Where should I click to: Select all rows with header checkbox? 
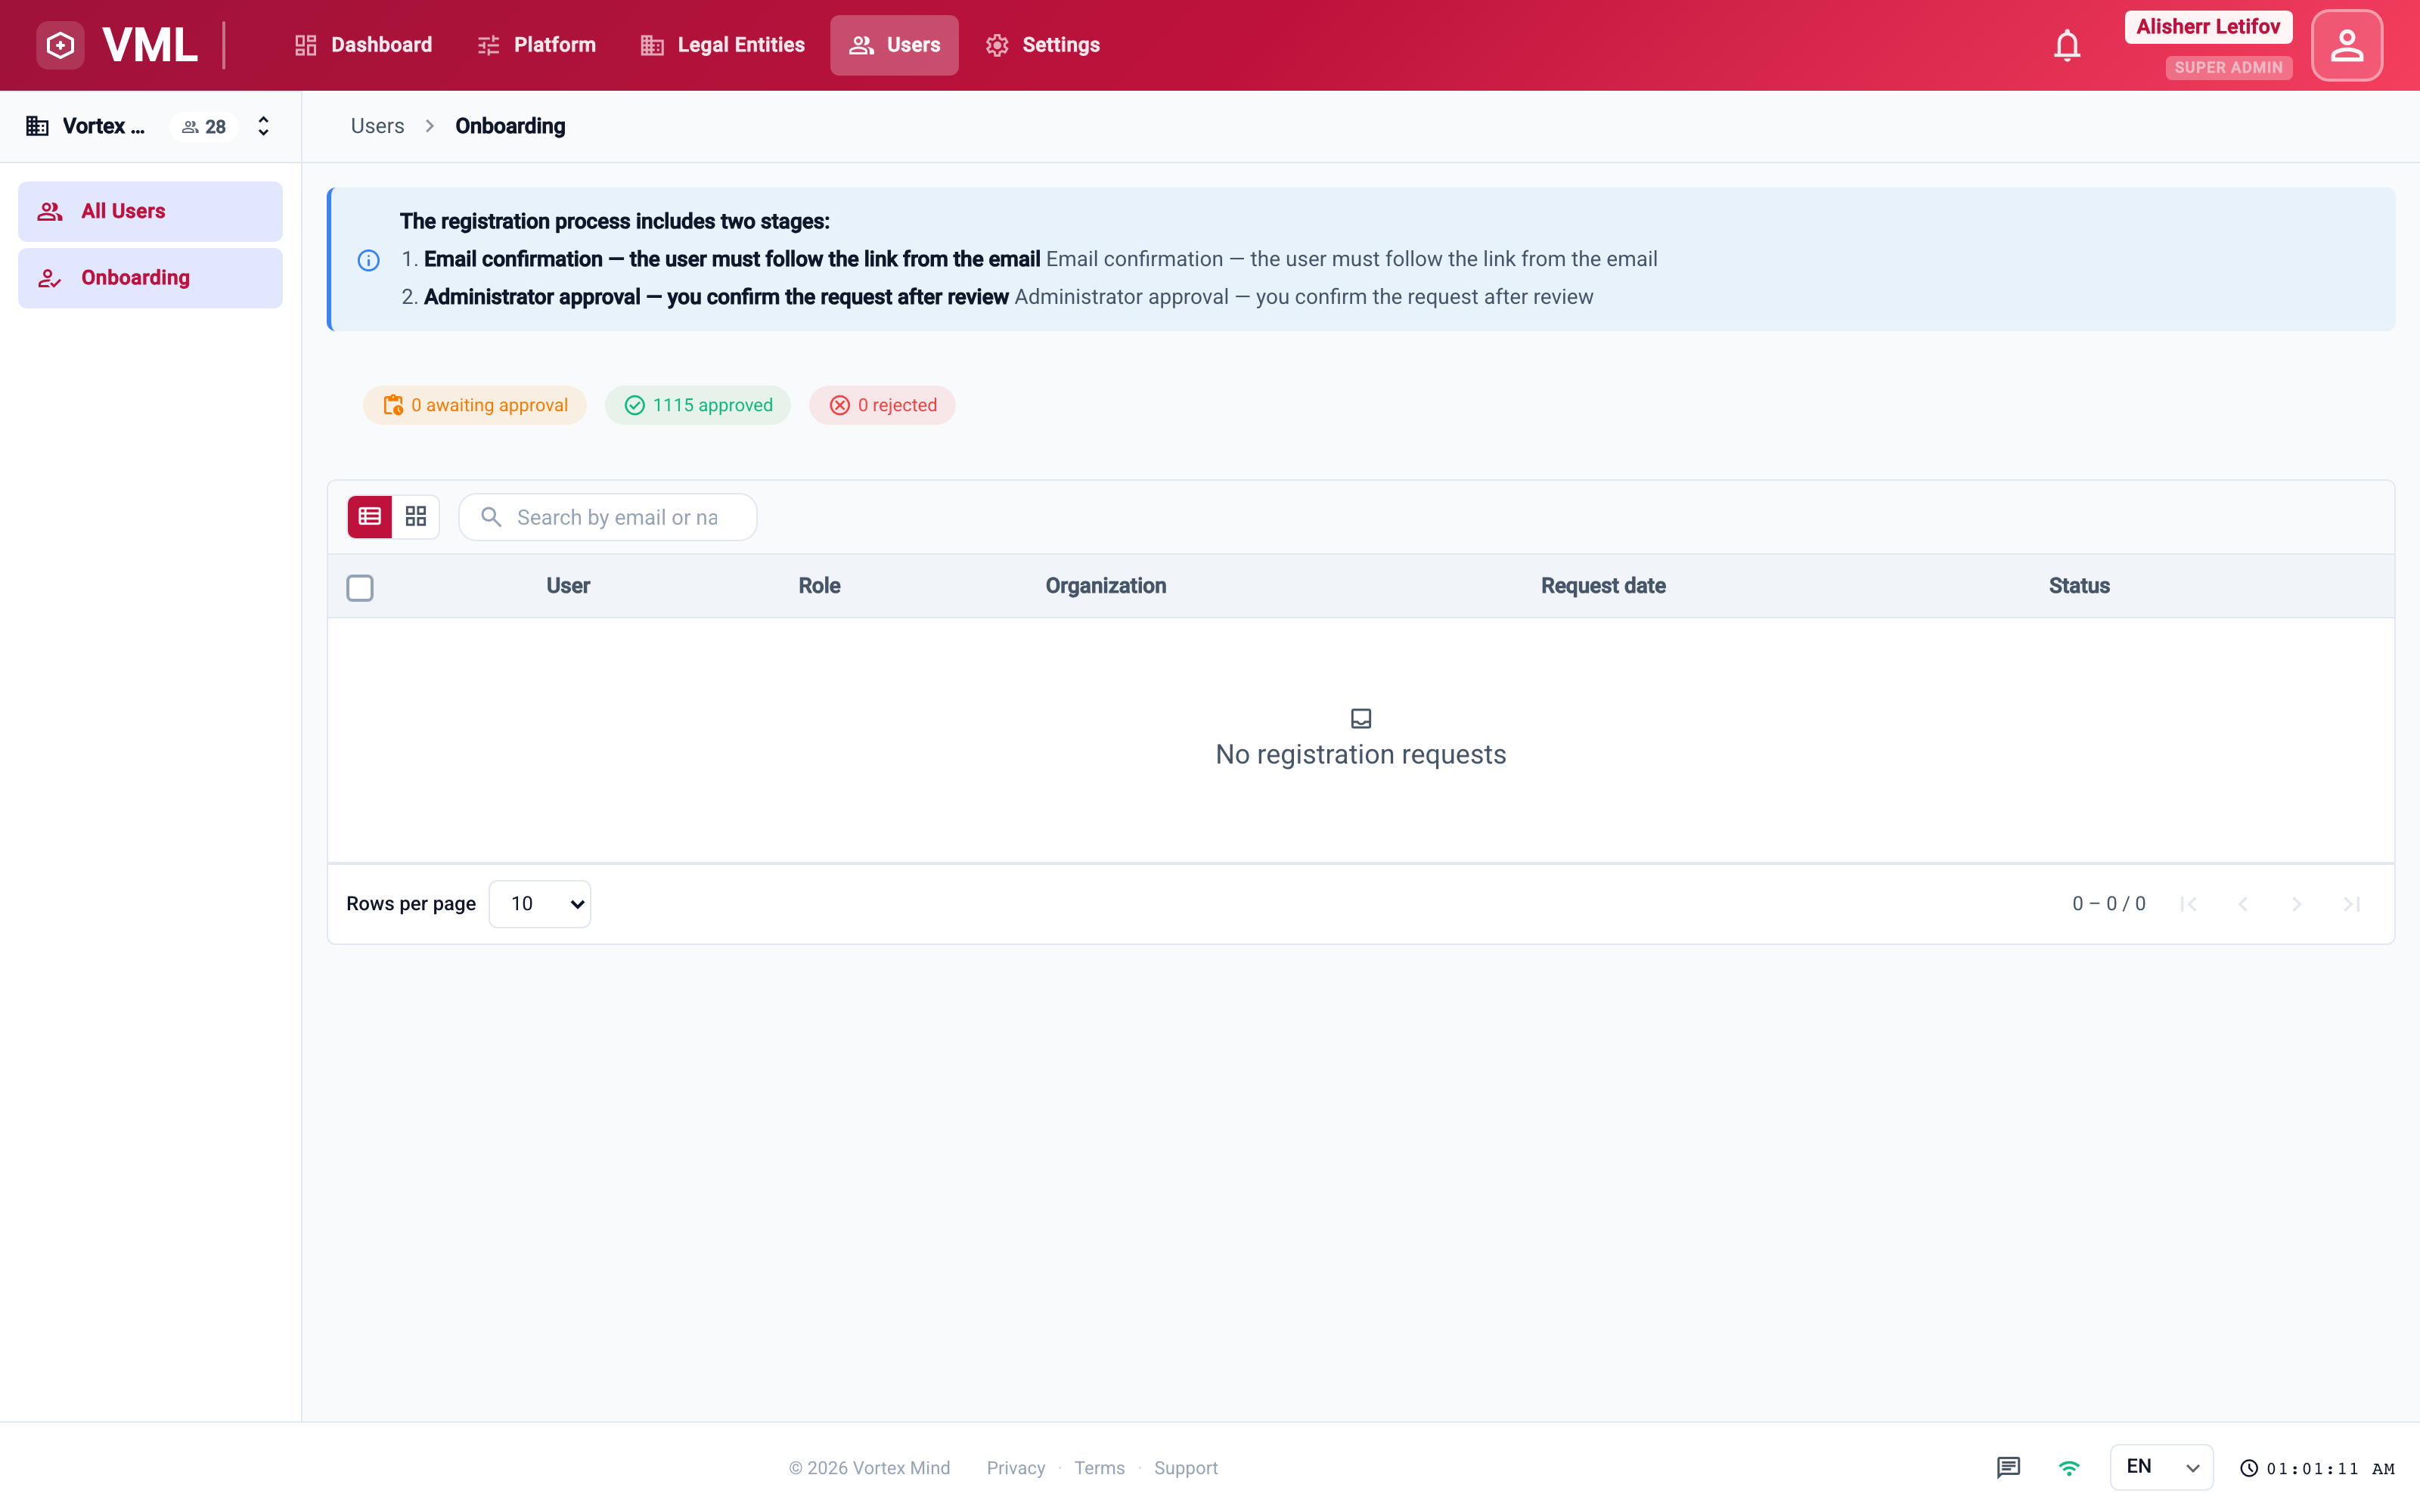[360, 587]
